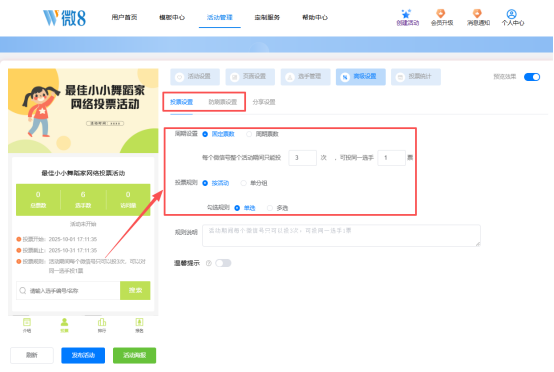Click the 消息通知 icon
This screenshot has height=372, width=554.
tap(477, 13)
